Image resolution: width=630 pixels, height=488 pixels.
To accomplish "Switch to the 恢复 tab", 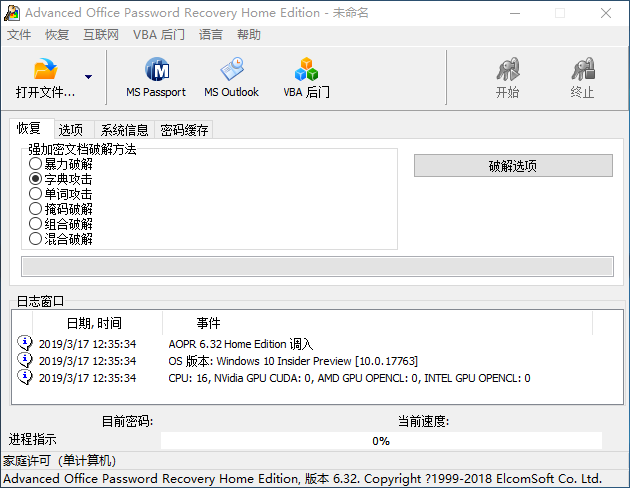I will (31, 129).
